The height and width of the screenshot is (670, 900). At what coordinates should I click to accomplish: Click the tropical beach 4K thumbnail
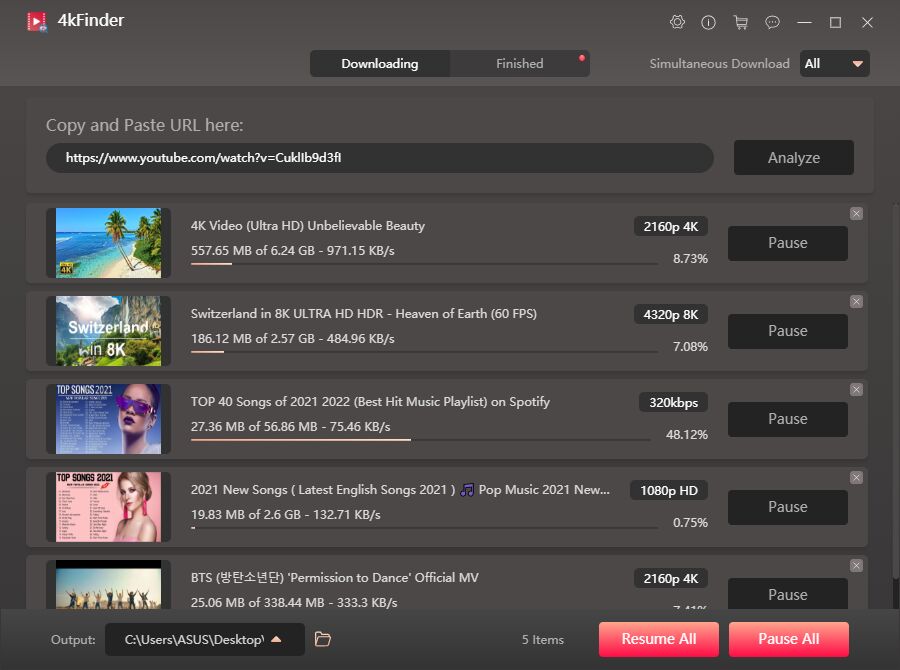(x=108, y=243)
